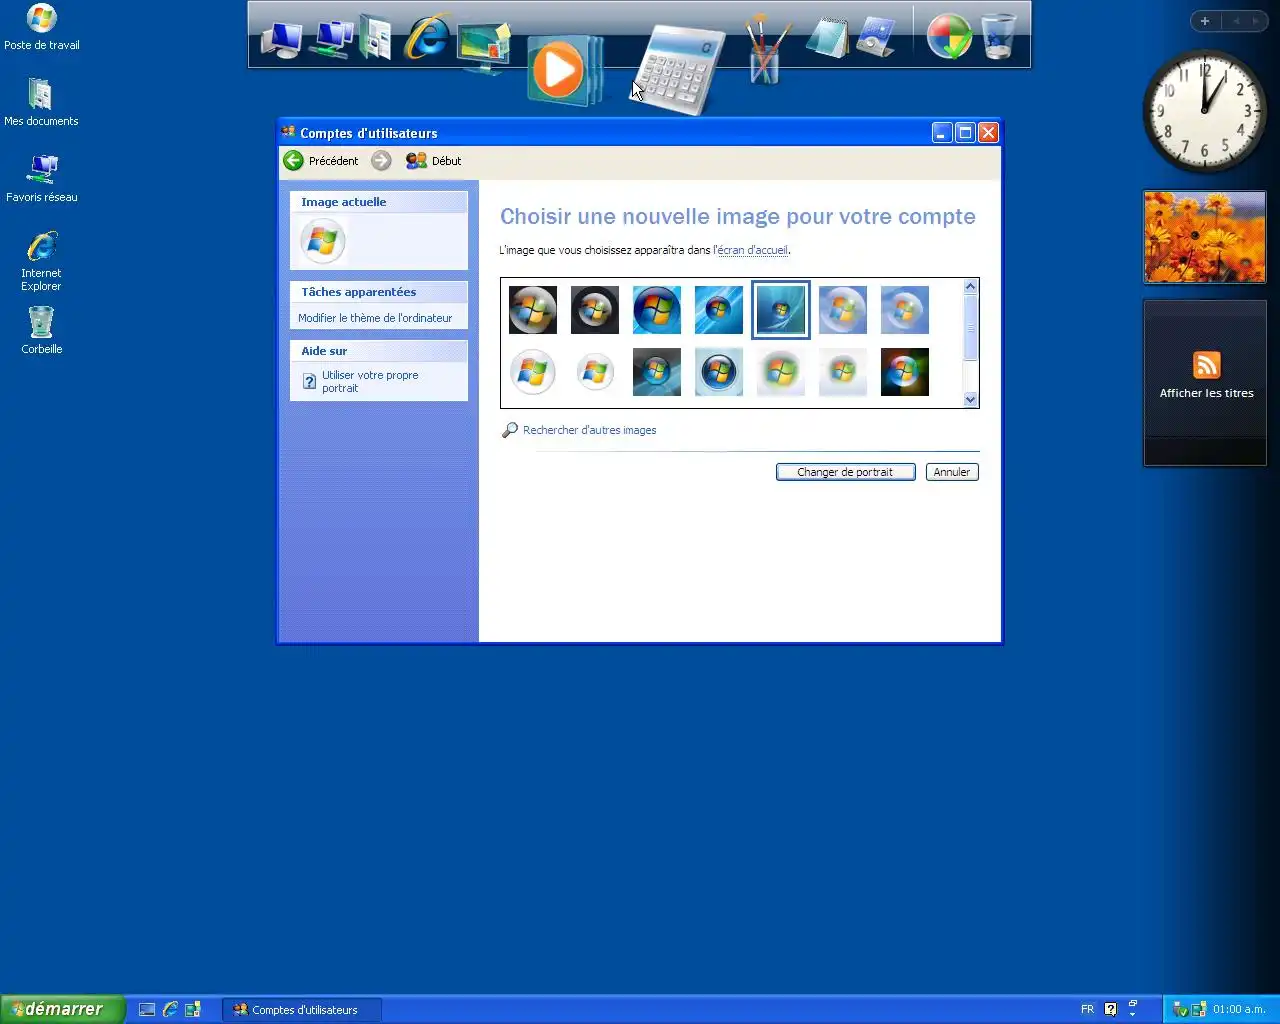Minimize the Comptes d'utilisateurs window
This screenshot has height=1024, width=1280.
942,133
